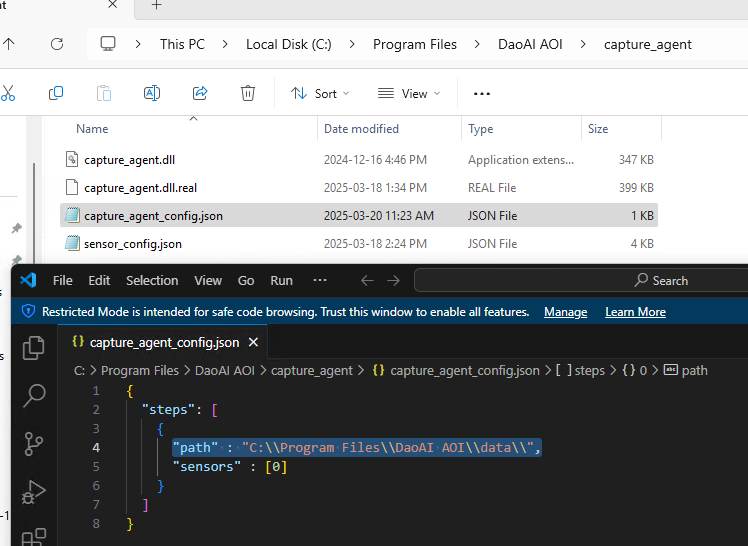Image resolution: width=748 pixels, height=546 pixels.
Task: Open the Extensions view icon
Action: coord(34,537)
